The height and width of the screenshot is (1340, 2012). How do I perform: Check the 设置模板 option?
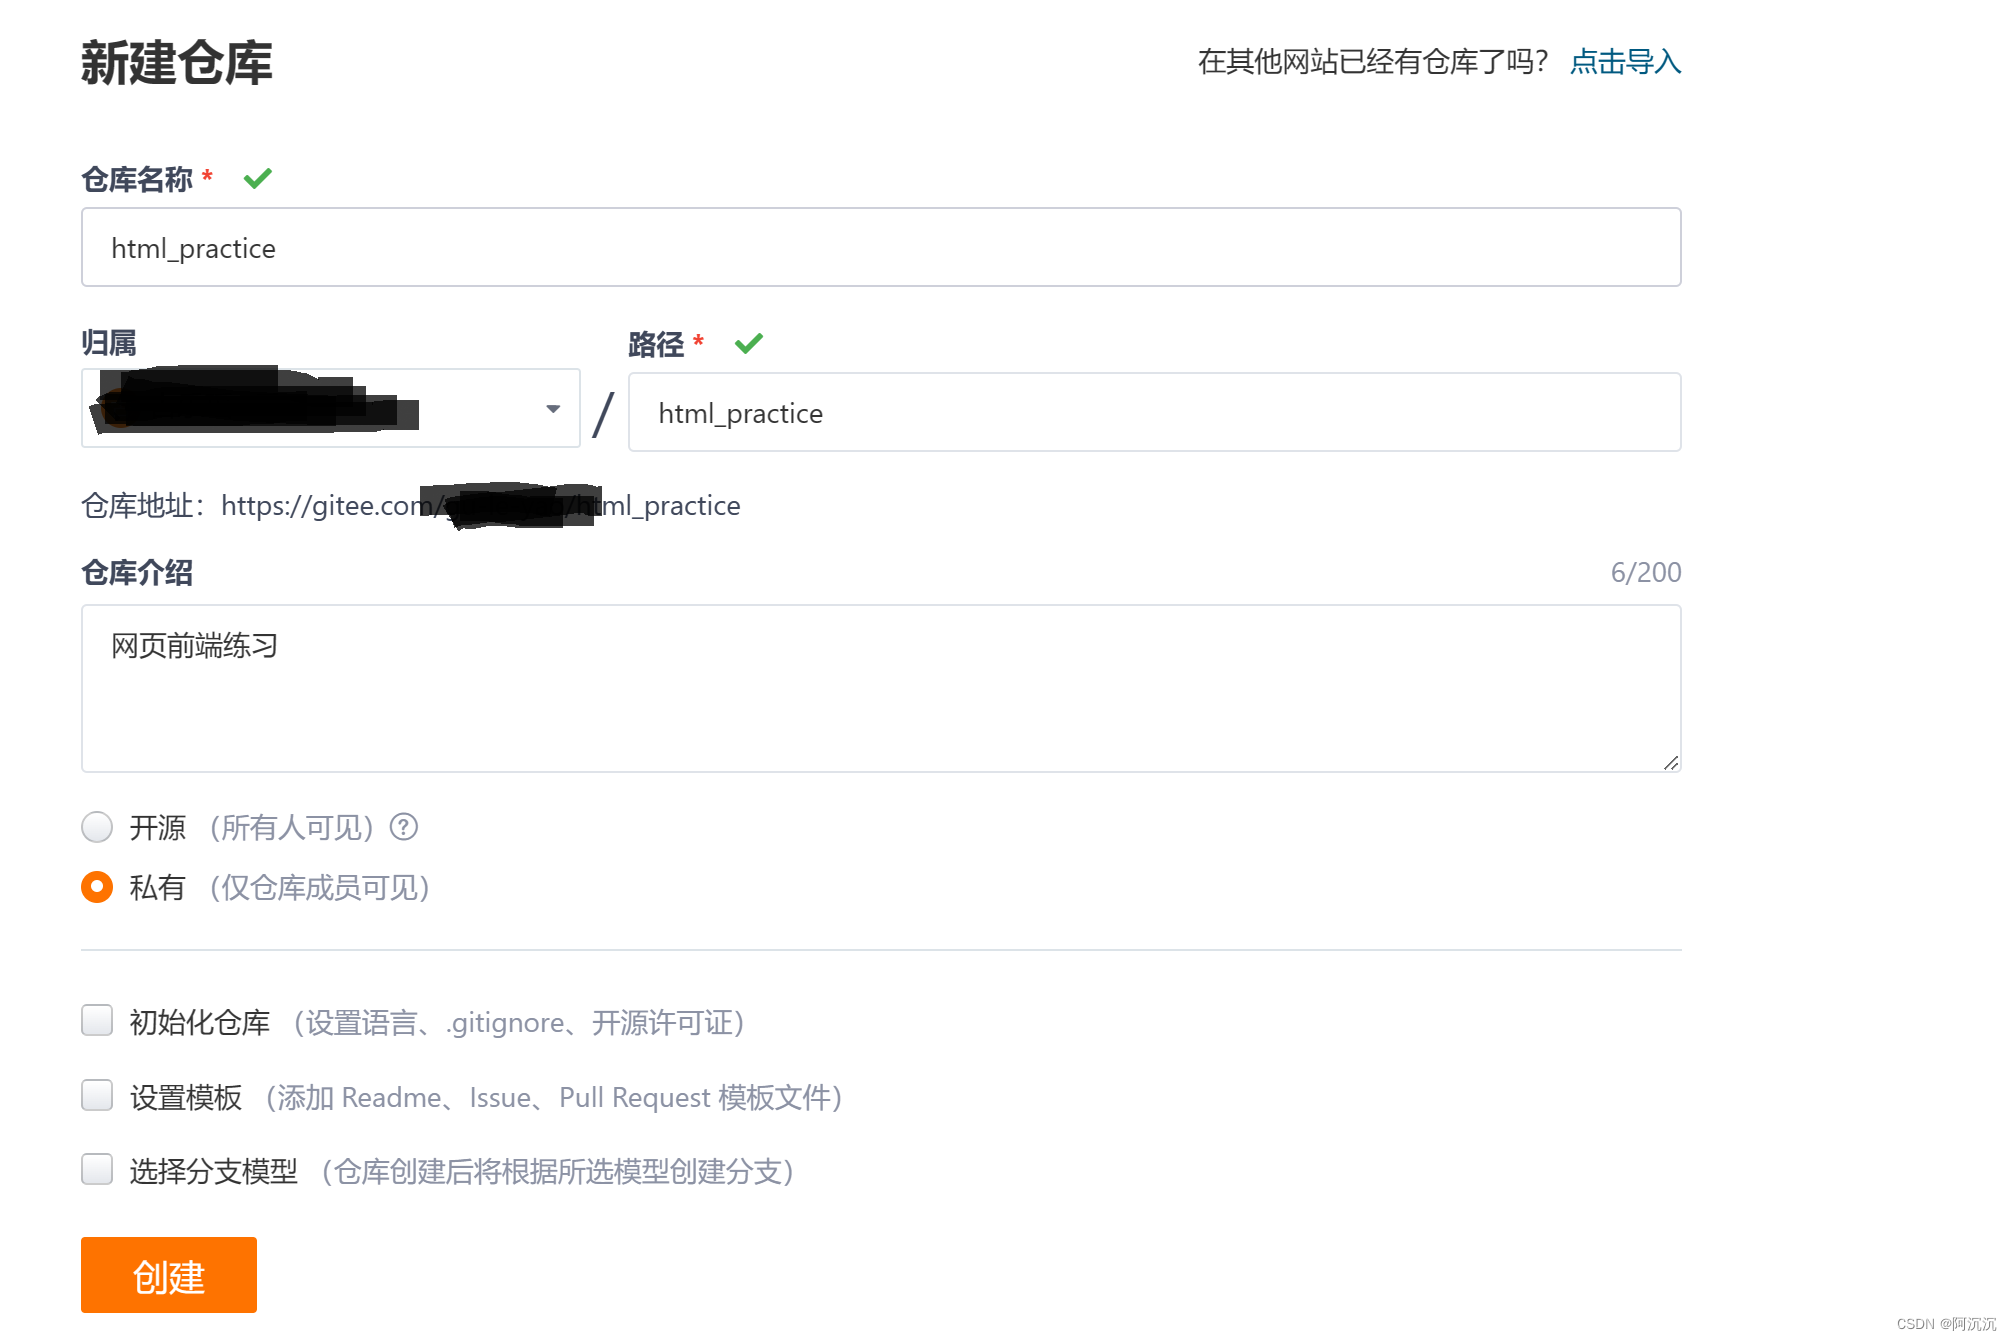click(97, 1096)
